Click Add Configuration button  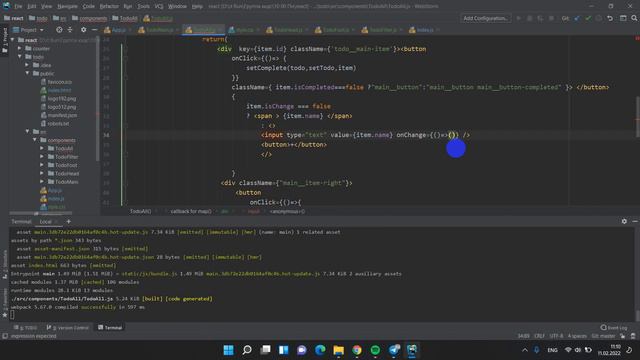485,18
